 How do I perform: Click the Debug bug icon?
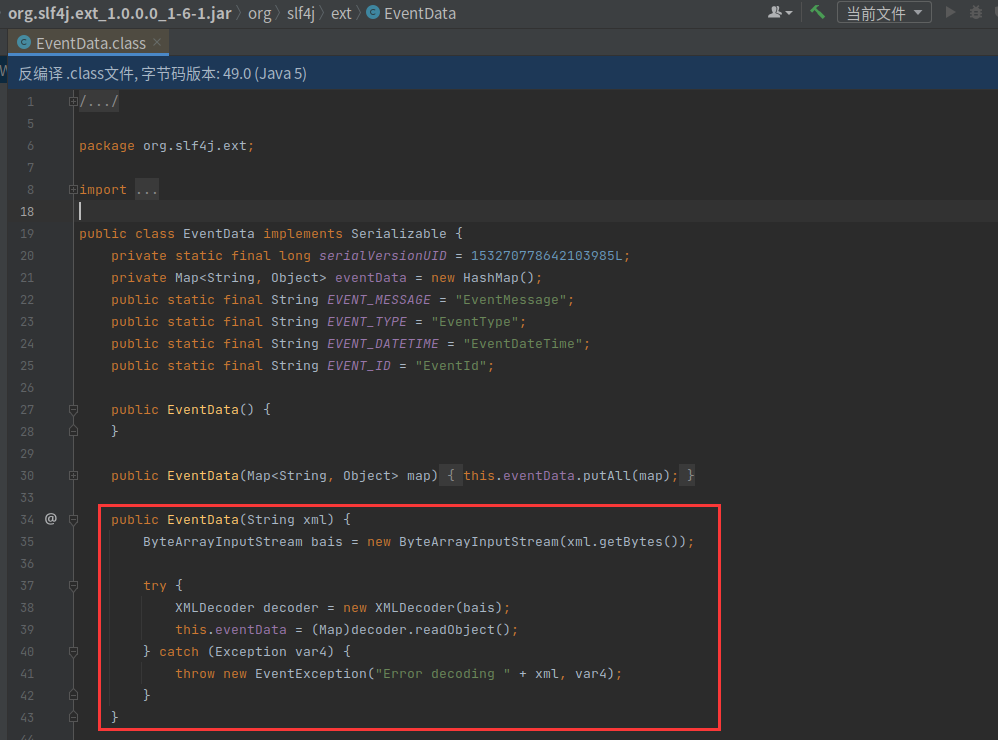tap(976, 12)
